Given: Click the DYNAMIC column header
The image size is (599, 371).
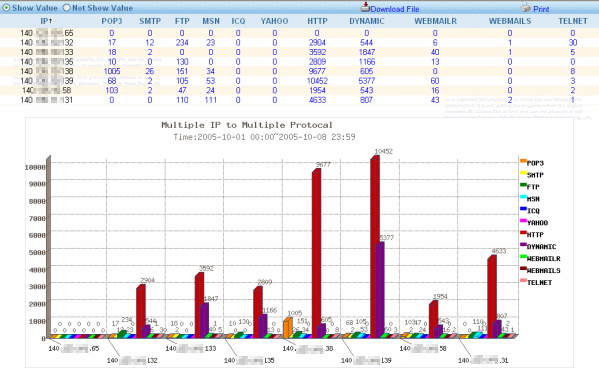Looking at the screenshot, I should (367, 21).
